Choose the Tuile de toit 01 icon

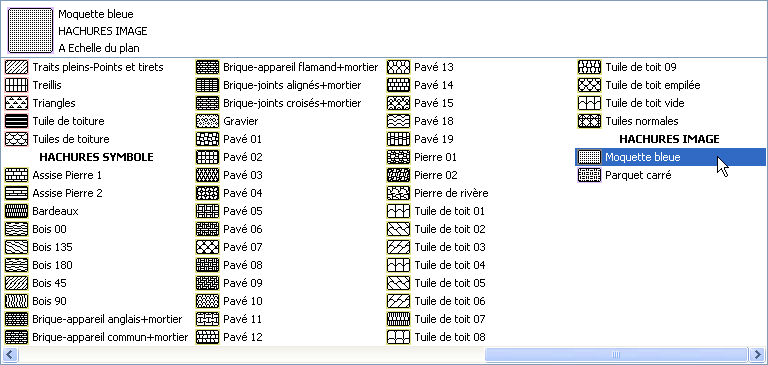(x=398, y=211)
